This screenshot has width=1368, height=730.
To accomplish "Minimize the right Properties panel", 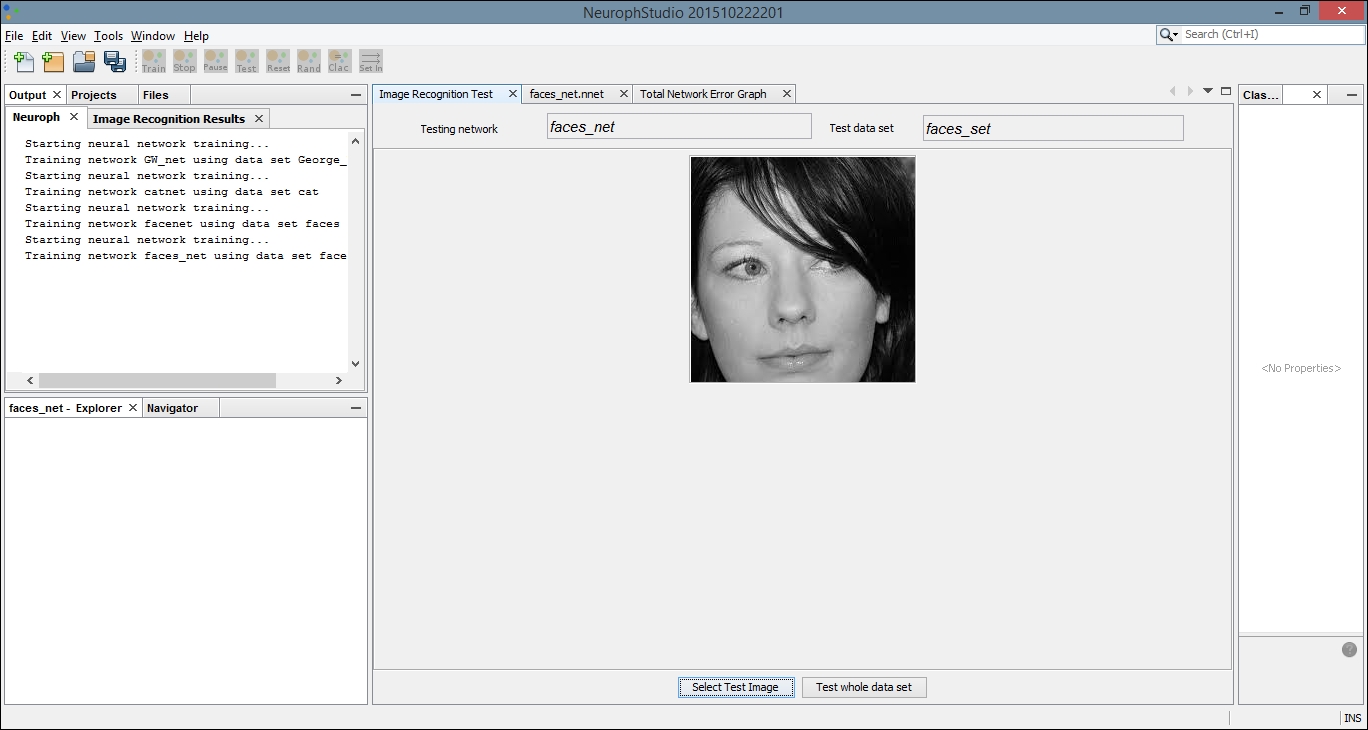I will [1351, 95].
